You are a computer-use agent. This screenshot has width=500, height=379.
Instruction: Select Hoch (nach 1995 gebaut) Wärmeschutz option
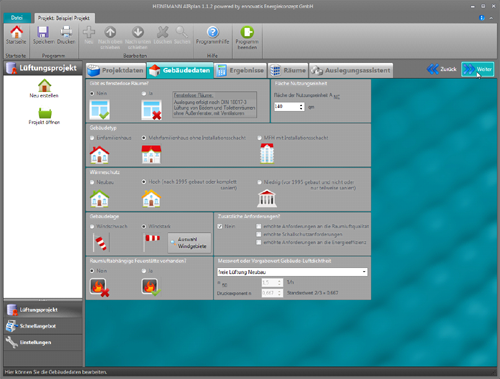(x=144, y=182)
